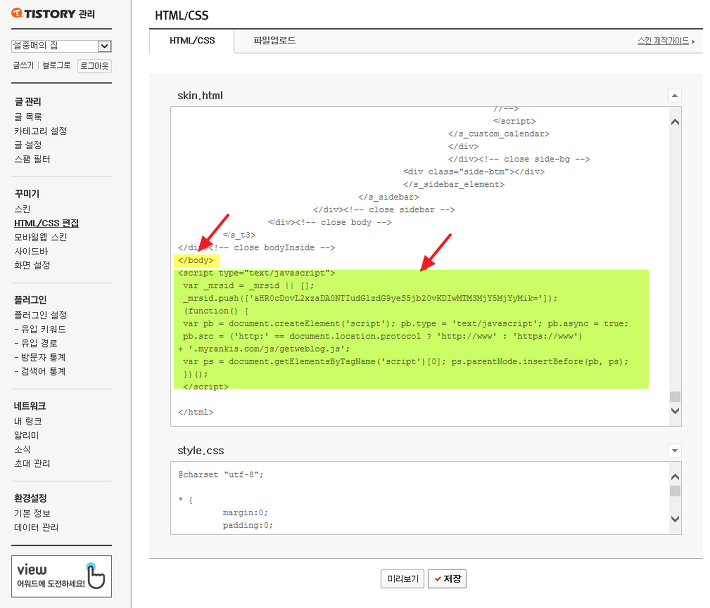The width and height of the screenshot is (710, 608).
Task: Open 카테고리 설정 menu item
Action: pyautogui.click(x=40, y=131)
